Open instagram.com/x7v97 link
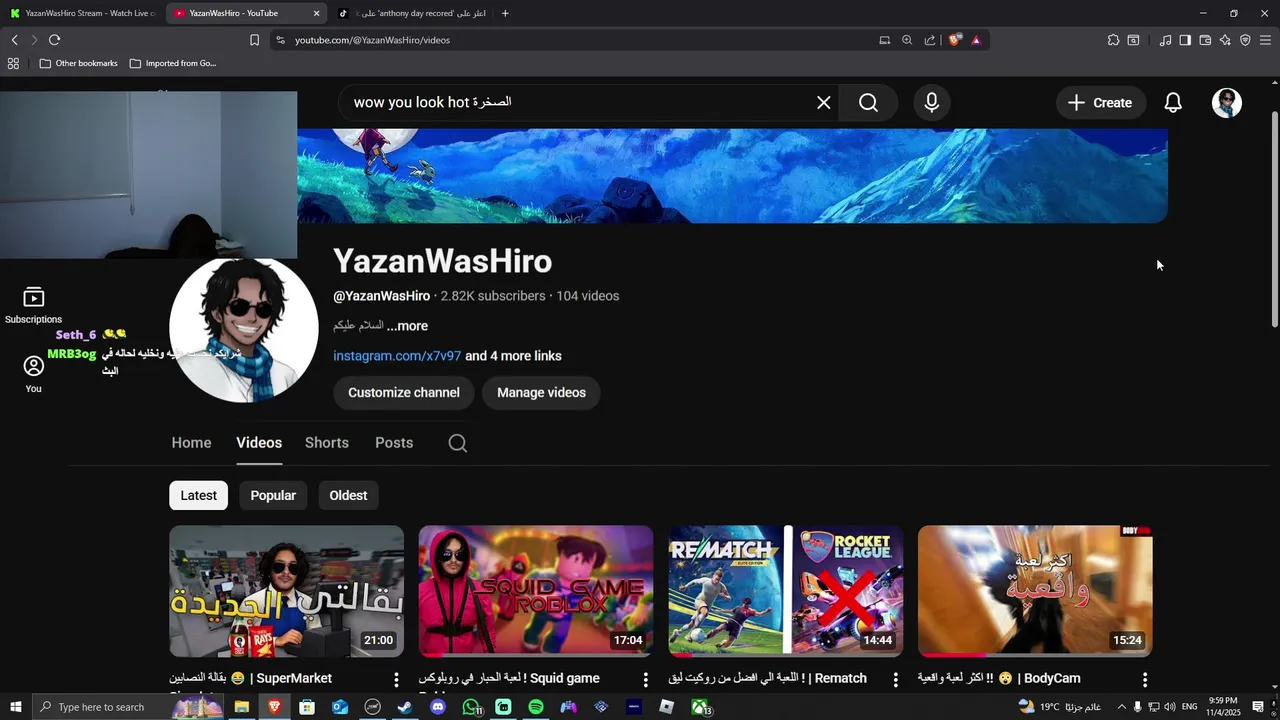1280x720 pixels. 397,356
